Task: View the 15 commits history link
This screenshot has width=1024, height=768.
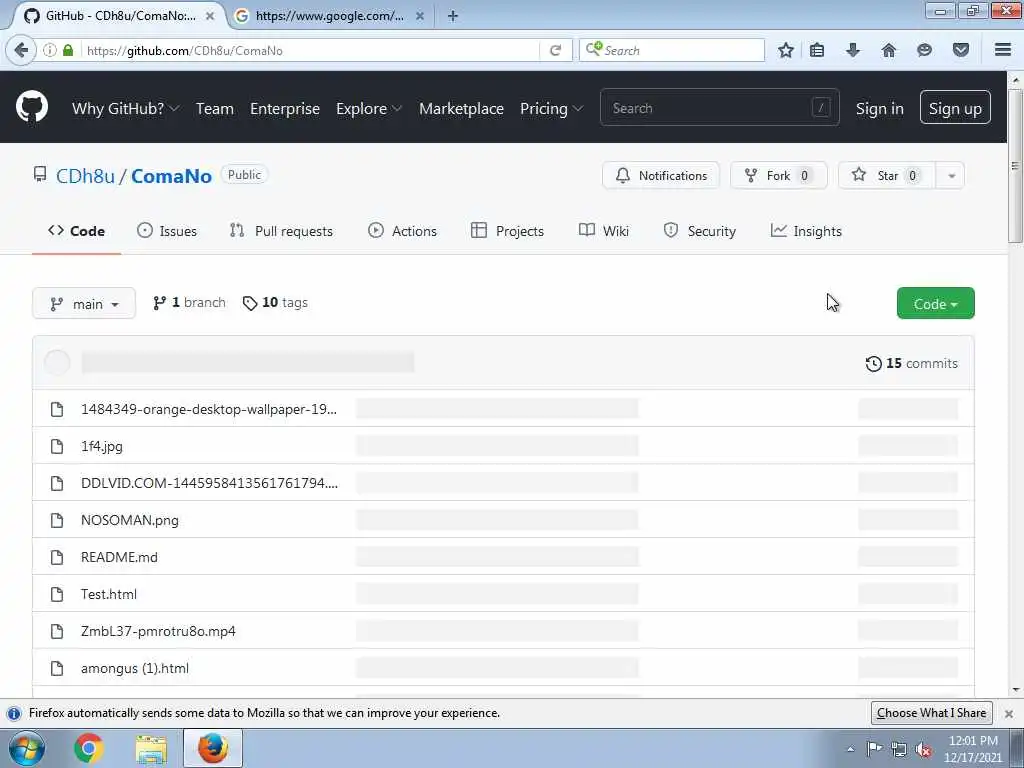Action: pos(912,364)
